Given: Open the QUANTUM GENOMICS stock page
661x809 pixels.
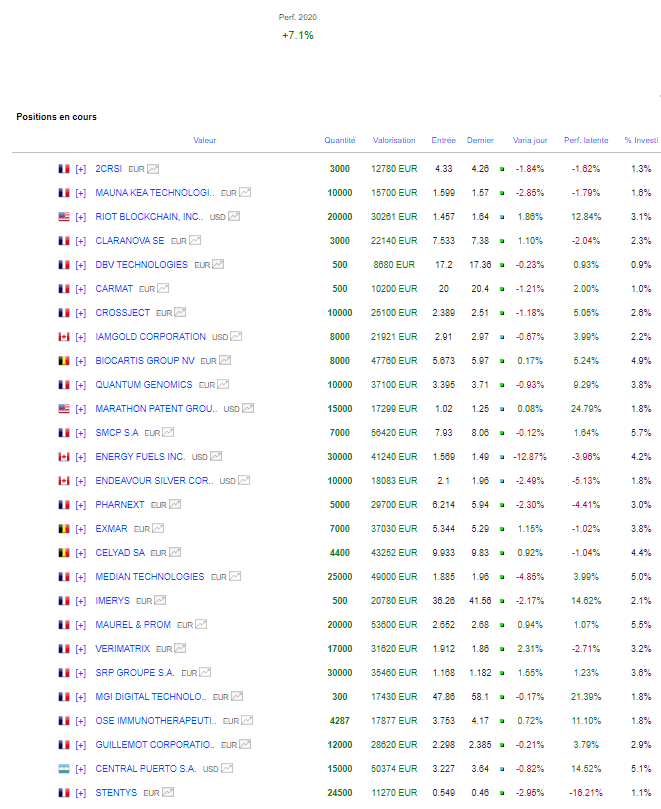Looking at the screenshot, I should click(143, 385).
